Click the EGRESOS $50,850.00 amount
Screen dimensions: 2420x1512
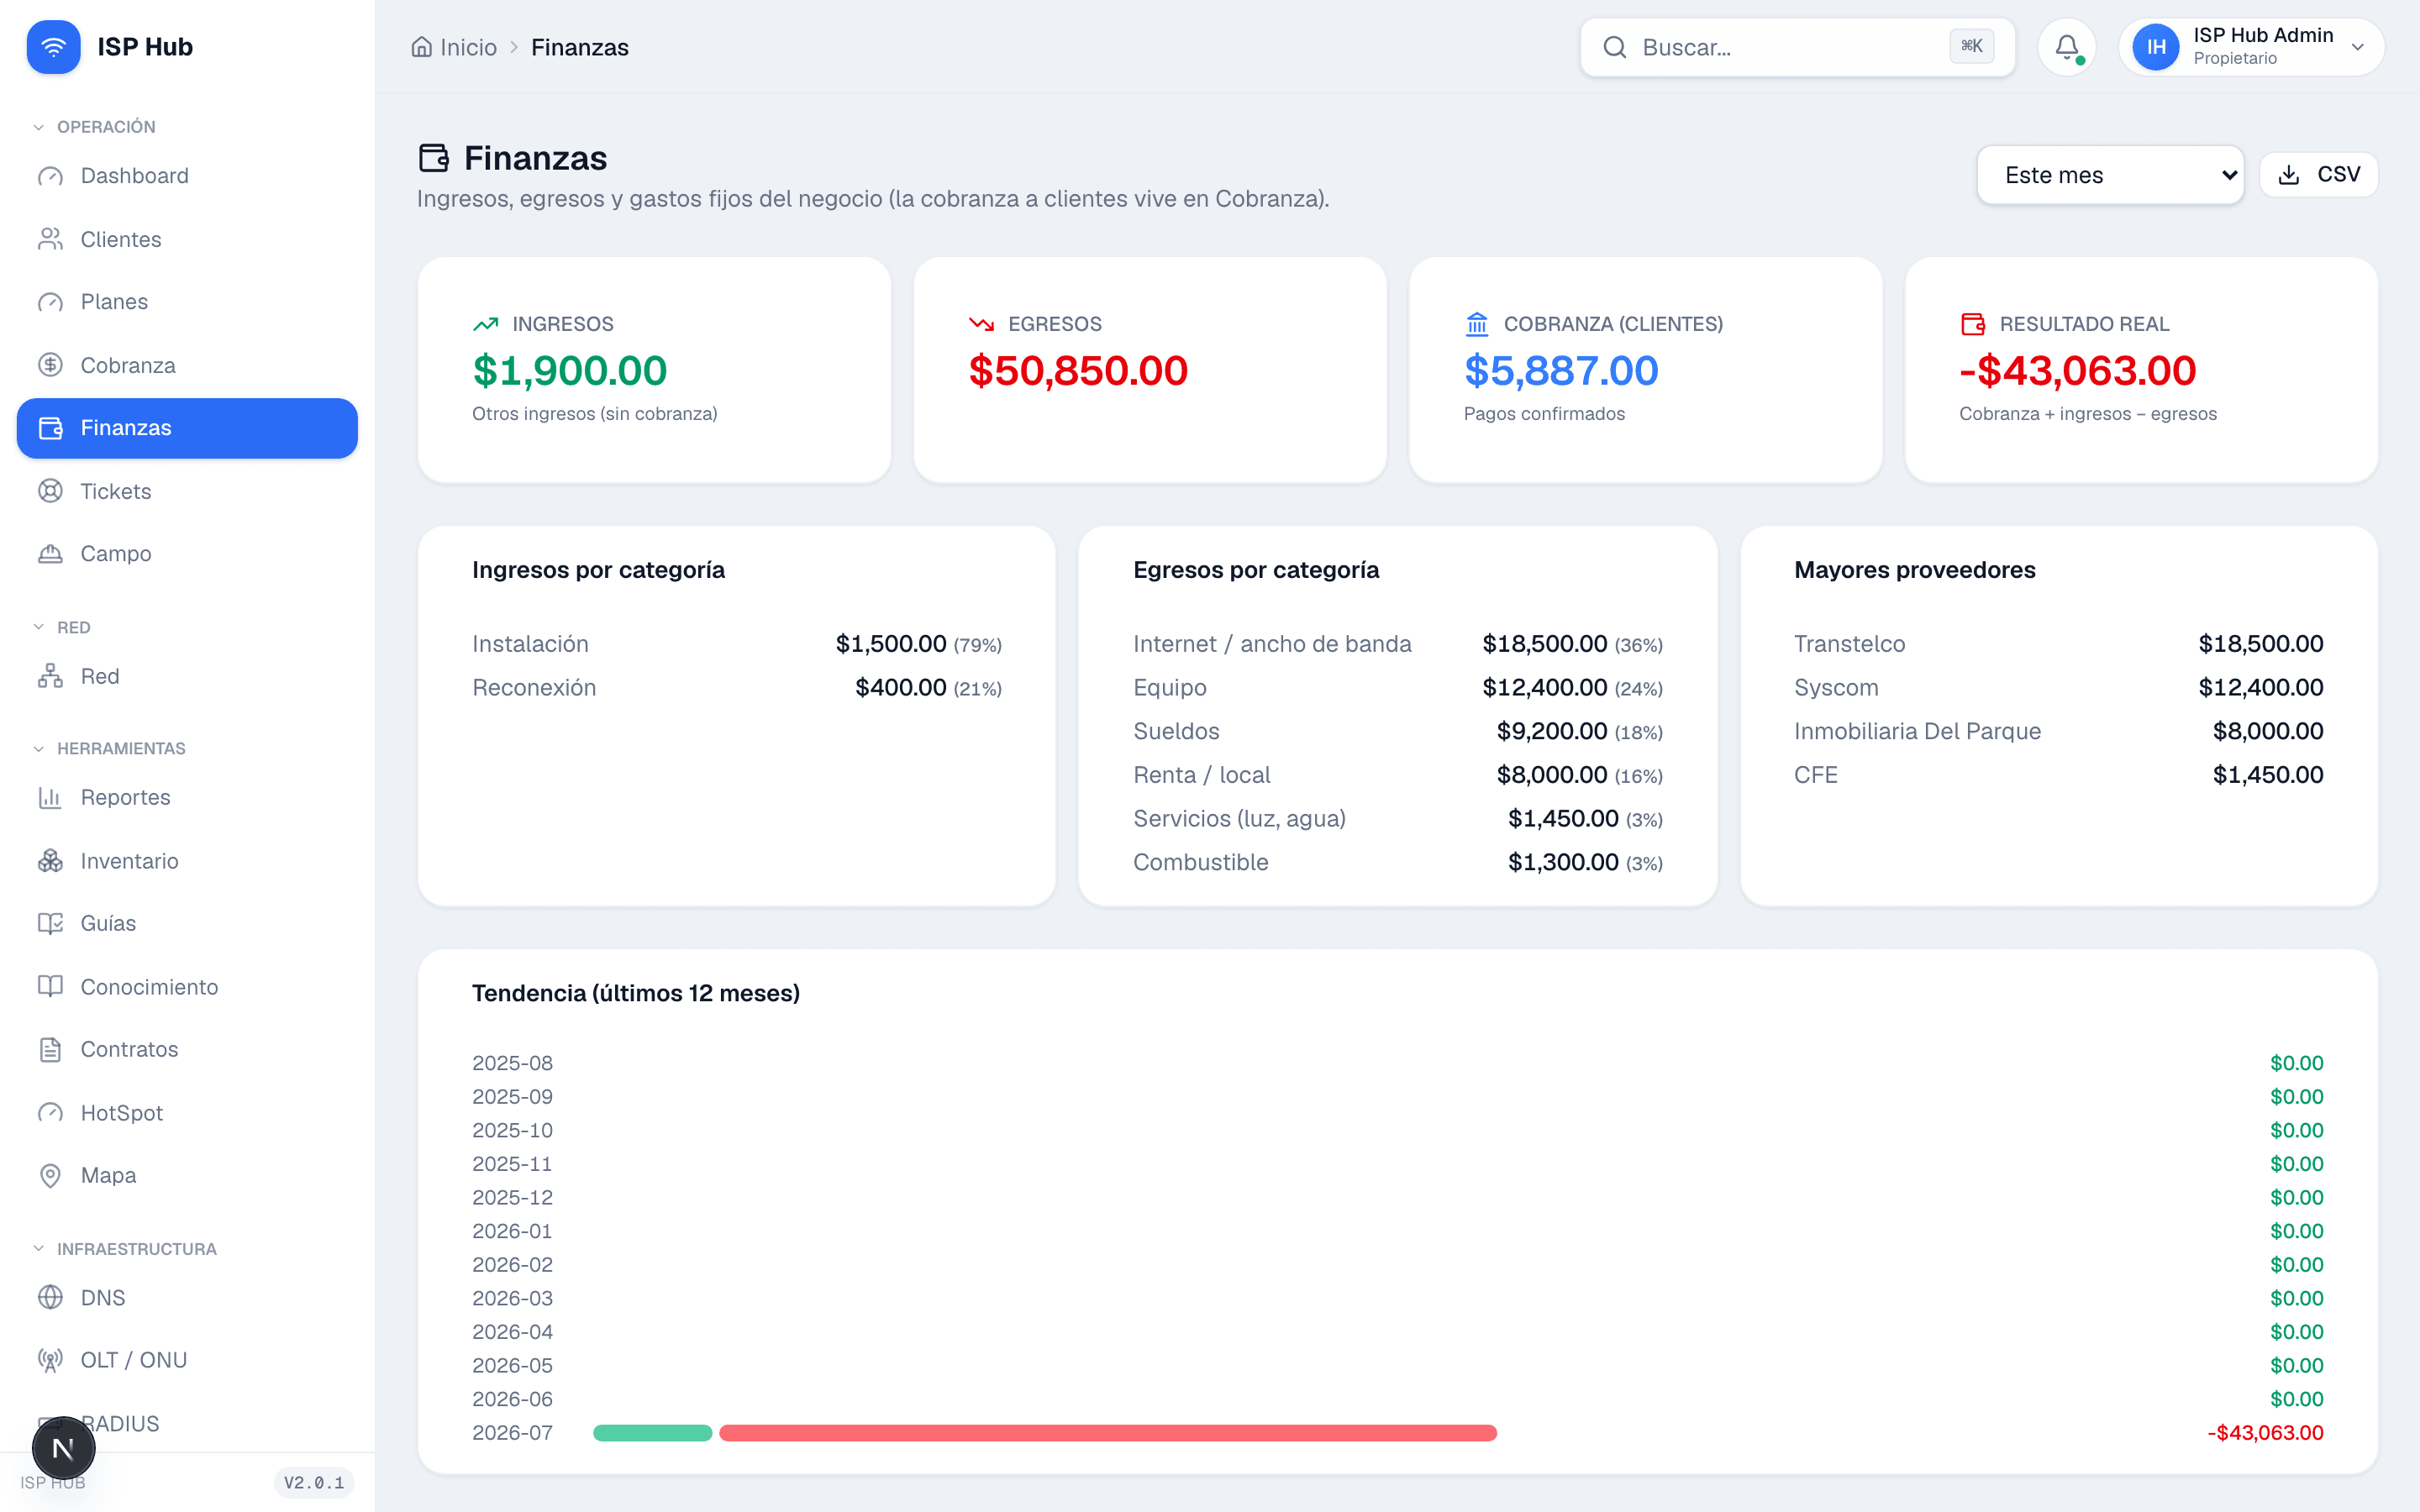tap(1078, 371)
